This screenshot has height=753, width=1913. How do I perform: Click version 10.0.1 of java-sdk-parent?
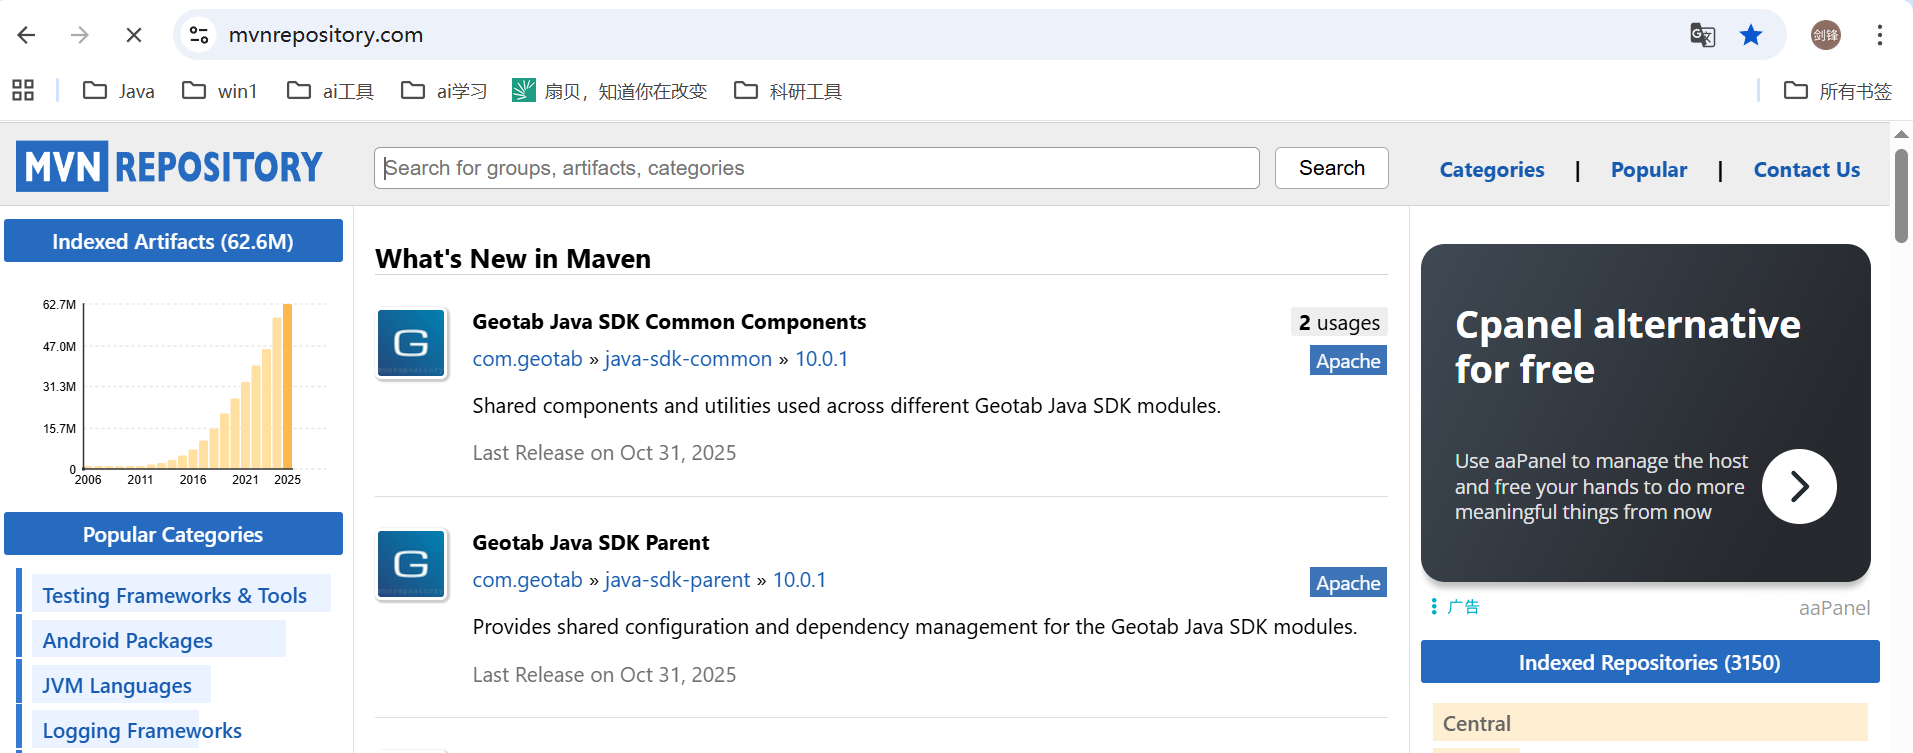(x=799, y=580)
